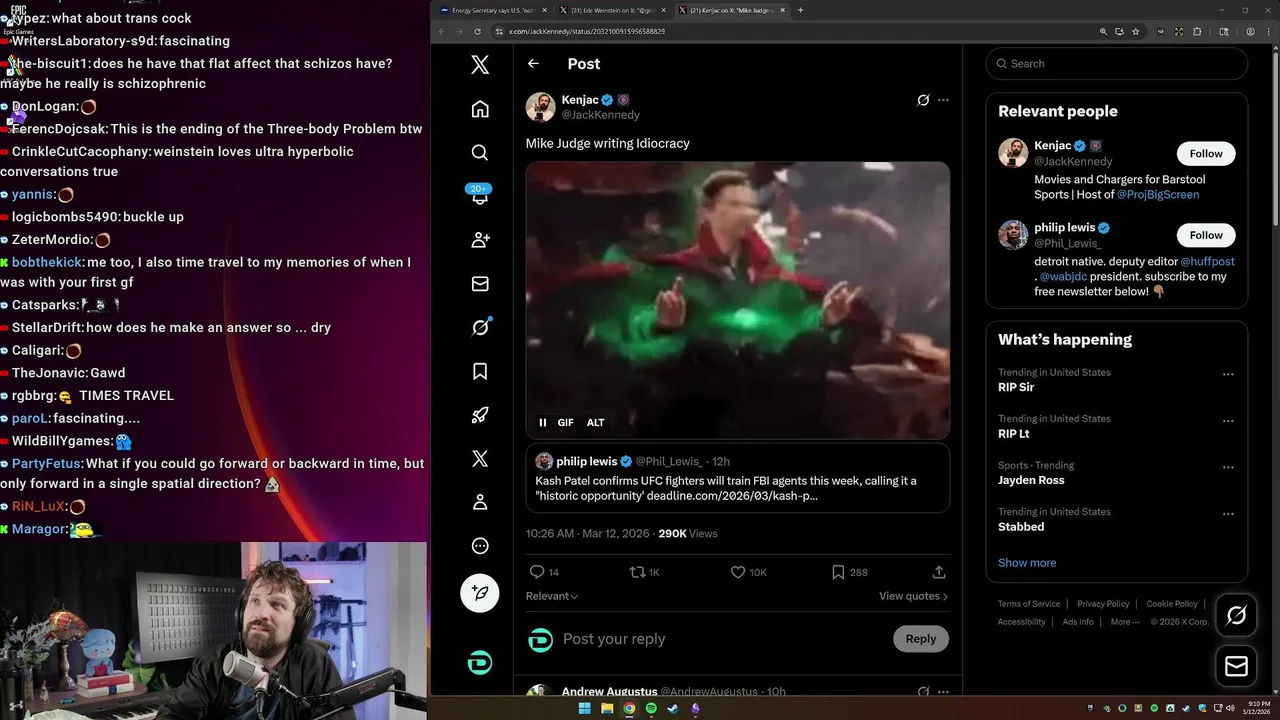The image size is (1280, 720).
Task: Go back using the Post arrow
Action: click(x=533, y=64)
